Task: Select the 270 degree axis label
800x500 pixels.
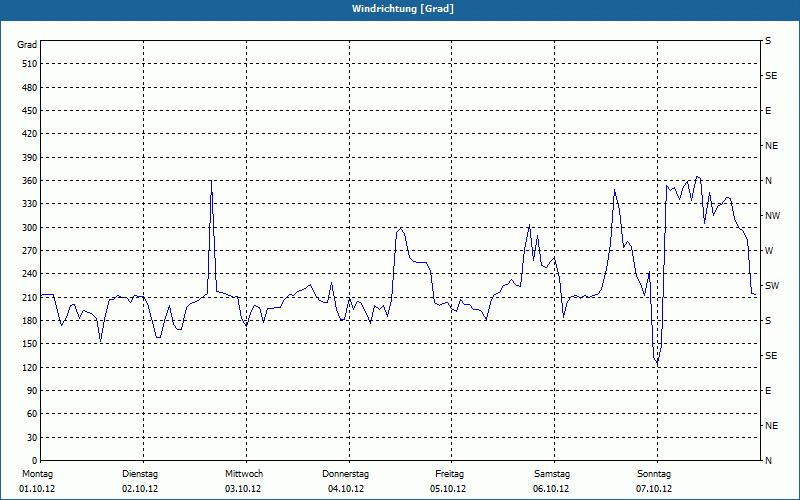Action: [30, 251]
